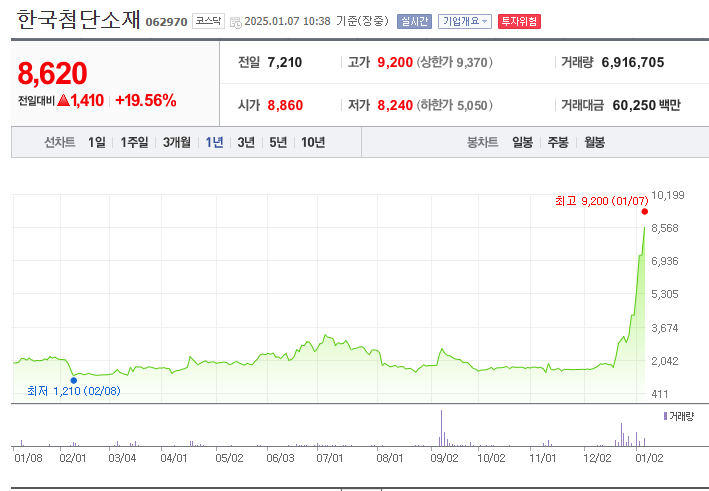This screenshot has height=491, width=709.
Task: Click the low price value 8,240
Action: tap(395, 105)
